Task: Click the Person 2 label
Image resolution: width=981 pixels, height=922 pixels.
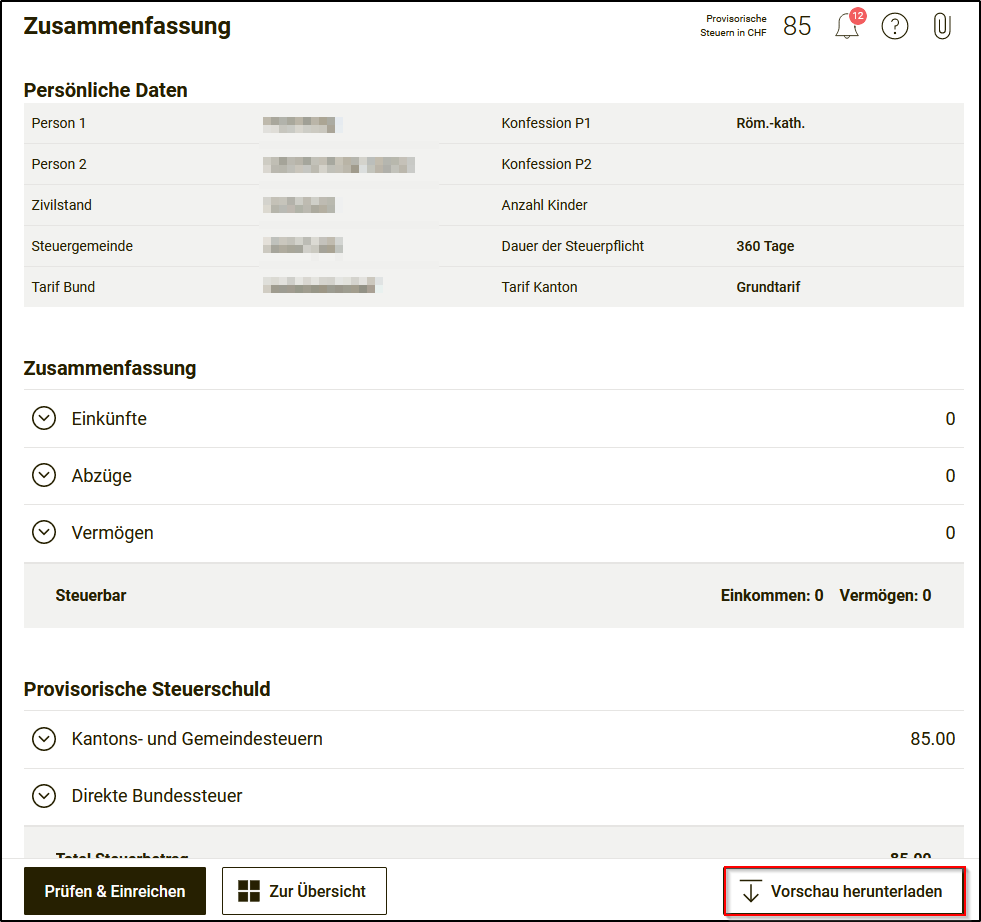Action: click(59, 164)
